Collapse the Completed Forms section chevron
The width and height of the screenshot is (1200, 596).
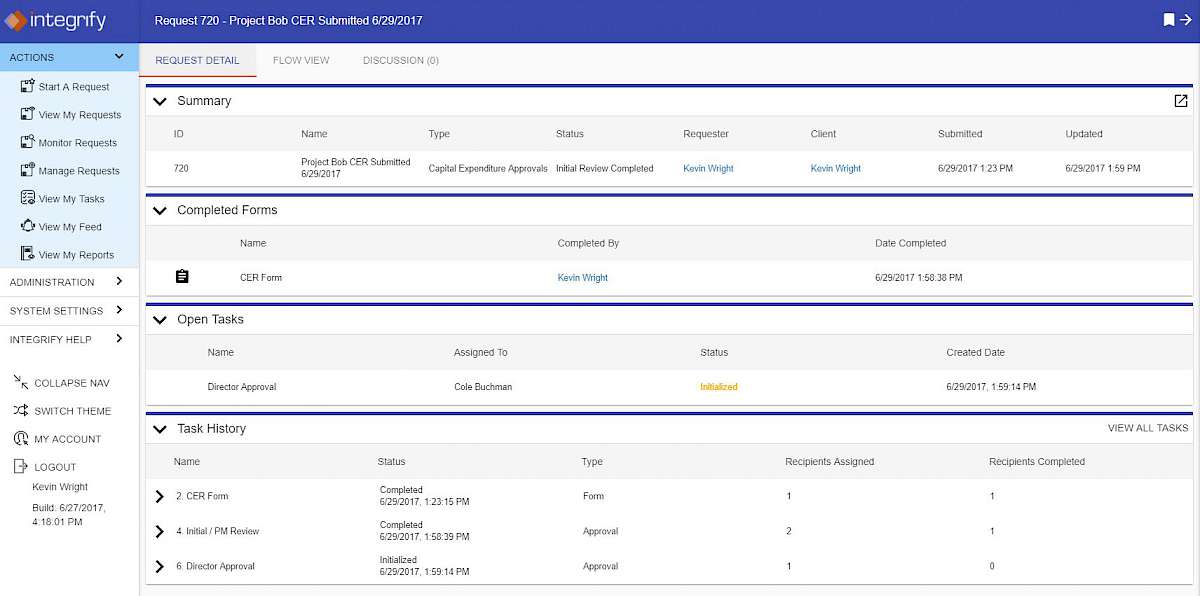[159, 210]
